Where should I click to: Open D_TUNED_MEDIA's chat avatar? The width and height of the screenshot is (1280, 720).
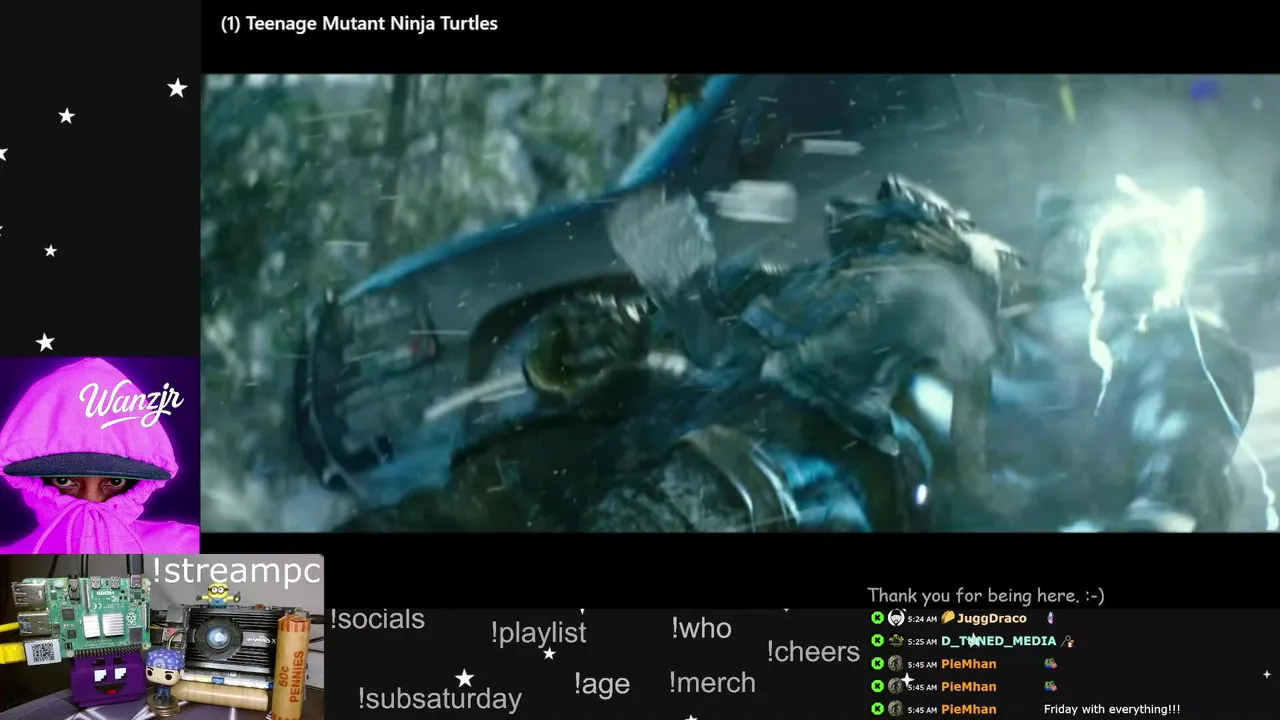coord(896,641)
